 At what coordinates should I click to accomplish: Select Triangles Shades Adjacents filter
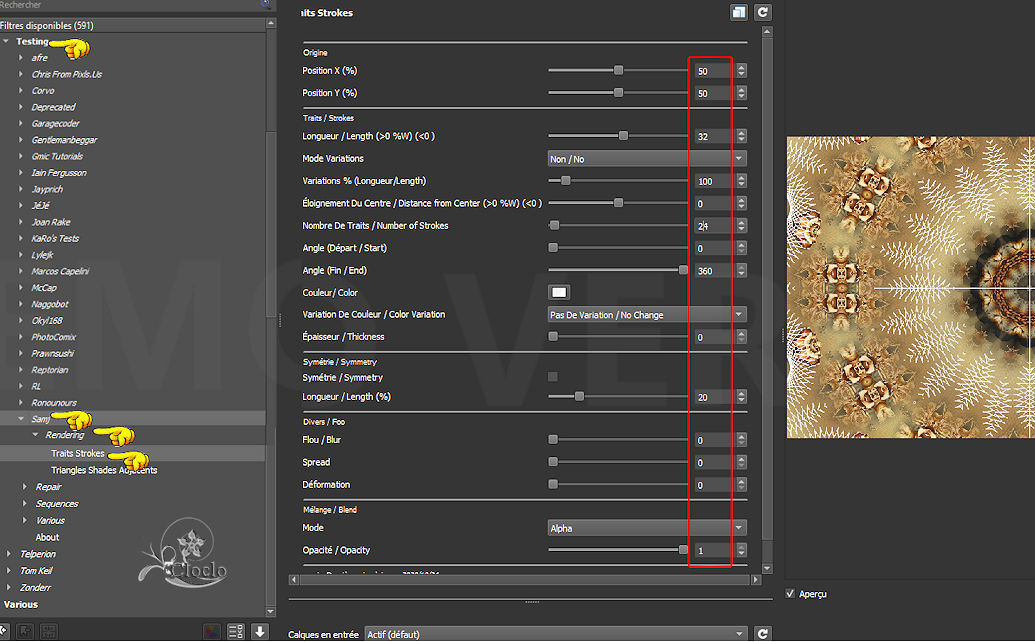coord(104,470)
